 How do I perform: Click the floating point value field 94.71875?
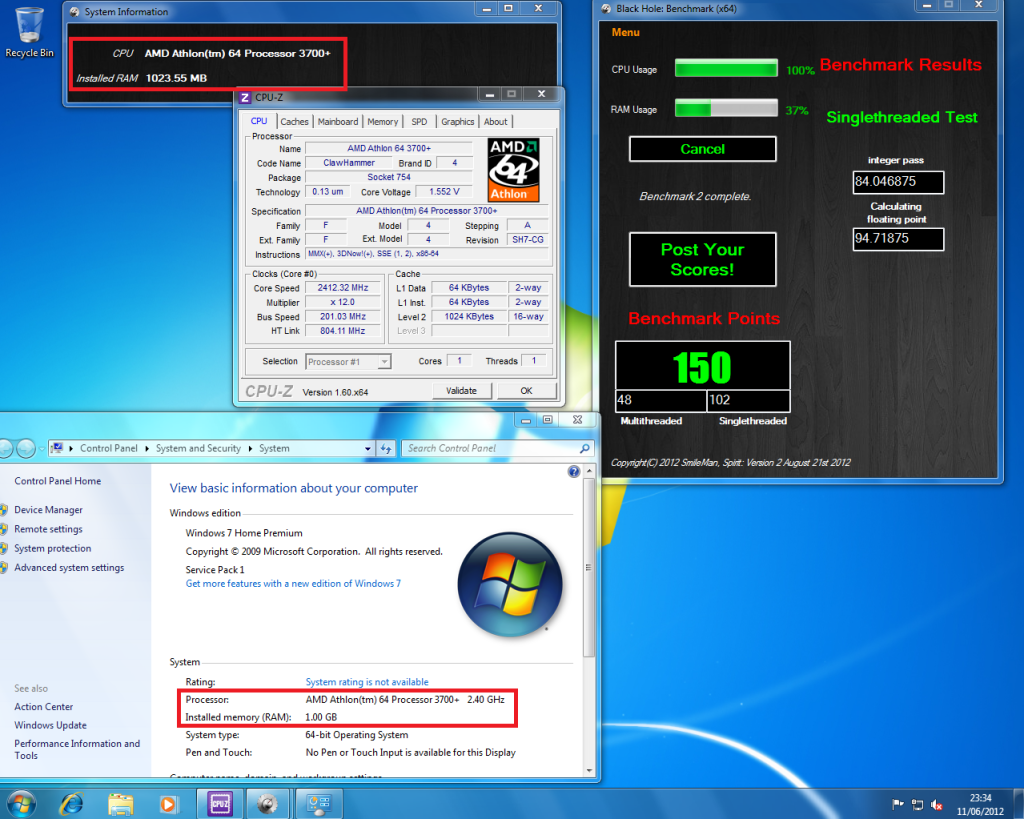point(898,238)
